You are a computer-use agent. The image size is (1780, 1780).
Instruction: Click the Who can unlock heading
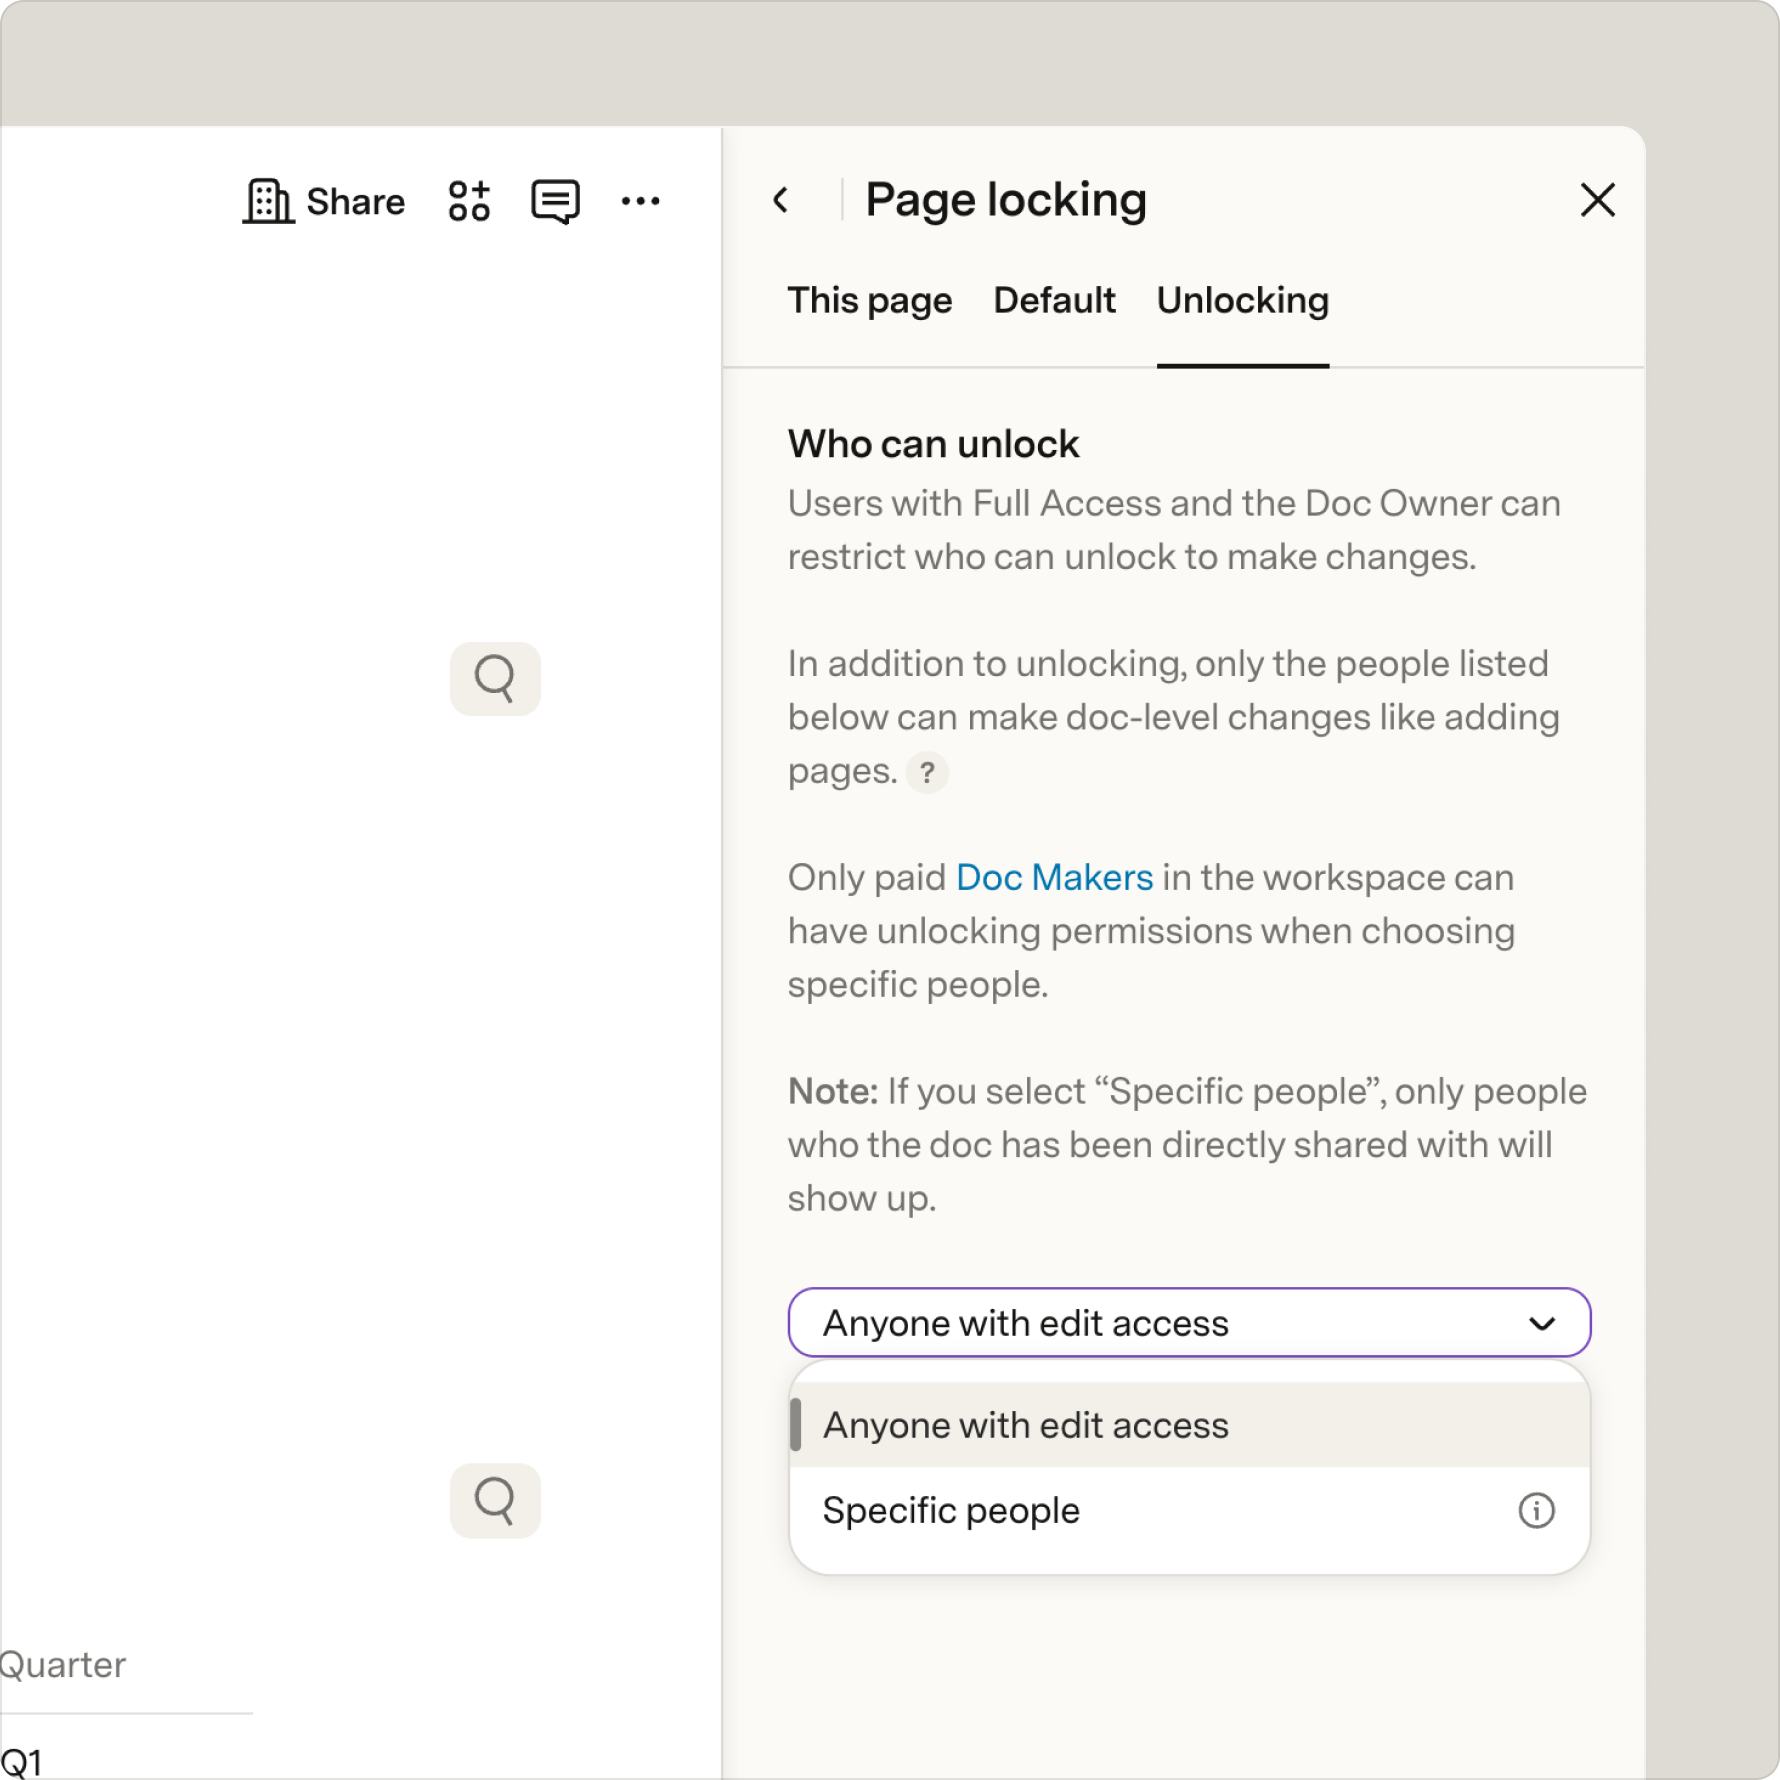[933, 444]
